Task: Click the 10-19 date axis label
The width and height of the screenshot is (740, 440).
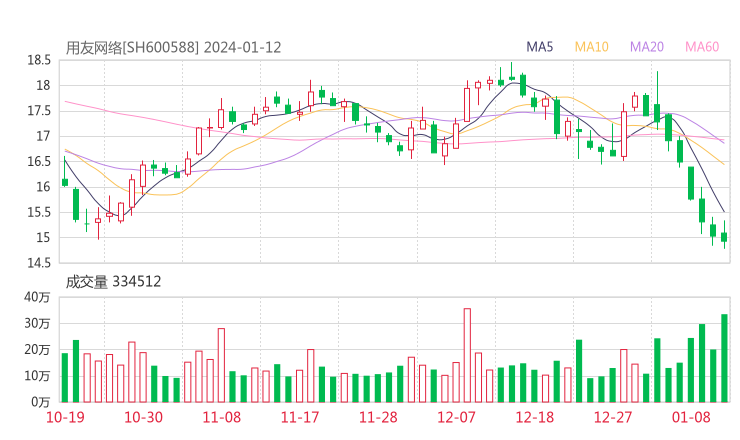Action: (65, 417)
